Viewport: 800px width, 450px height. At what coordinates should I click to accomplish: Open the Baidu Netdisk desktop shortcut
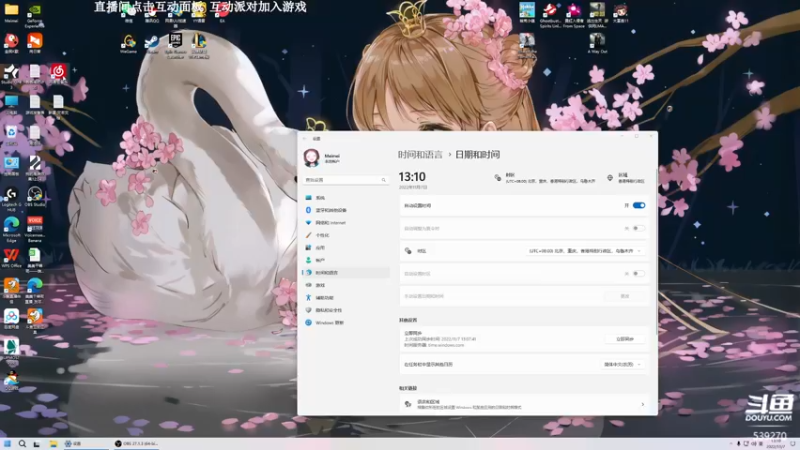(x=11, y=319)
